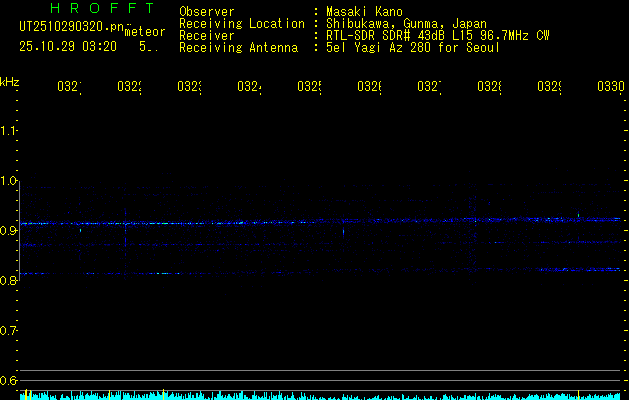
Task: Click the 'Receiving Location' field label
Action: 241,23
